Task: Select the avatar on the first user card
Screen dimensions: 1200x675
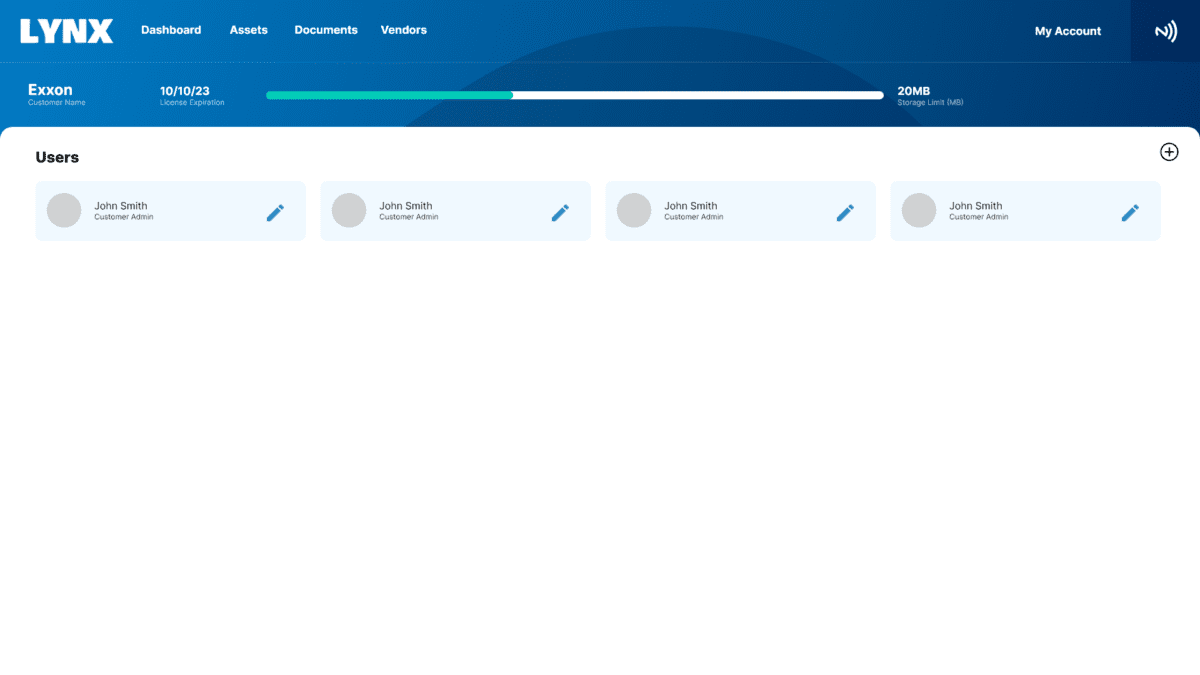Action: point(64,210)
